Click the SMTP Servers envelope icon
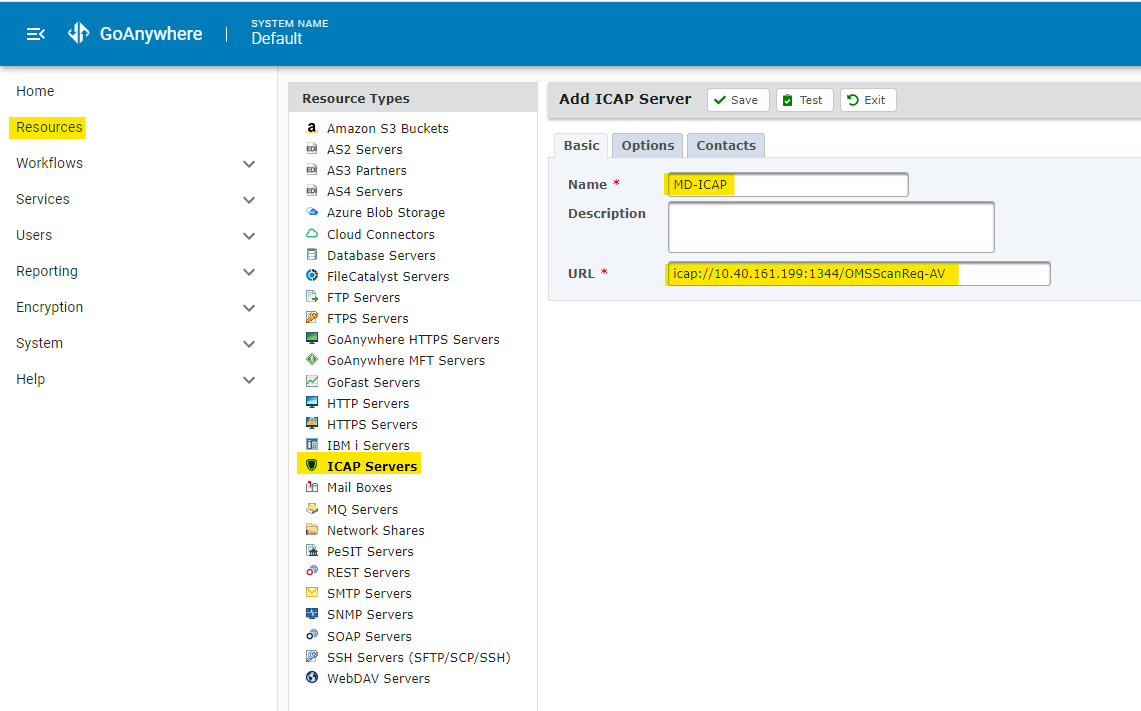Viewport: 1141px width, 711px height. click(x=312, y=593)
